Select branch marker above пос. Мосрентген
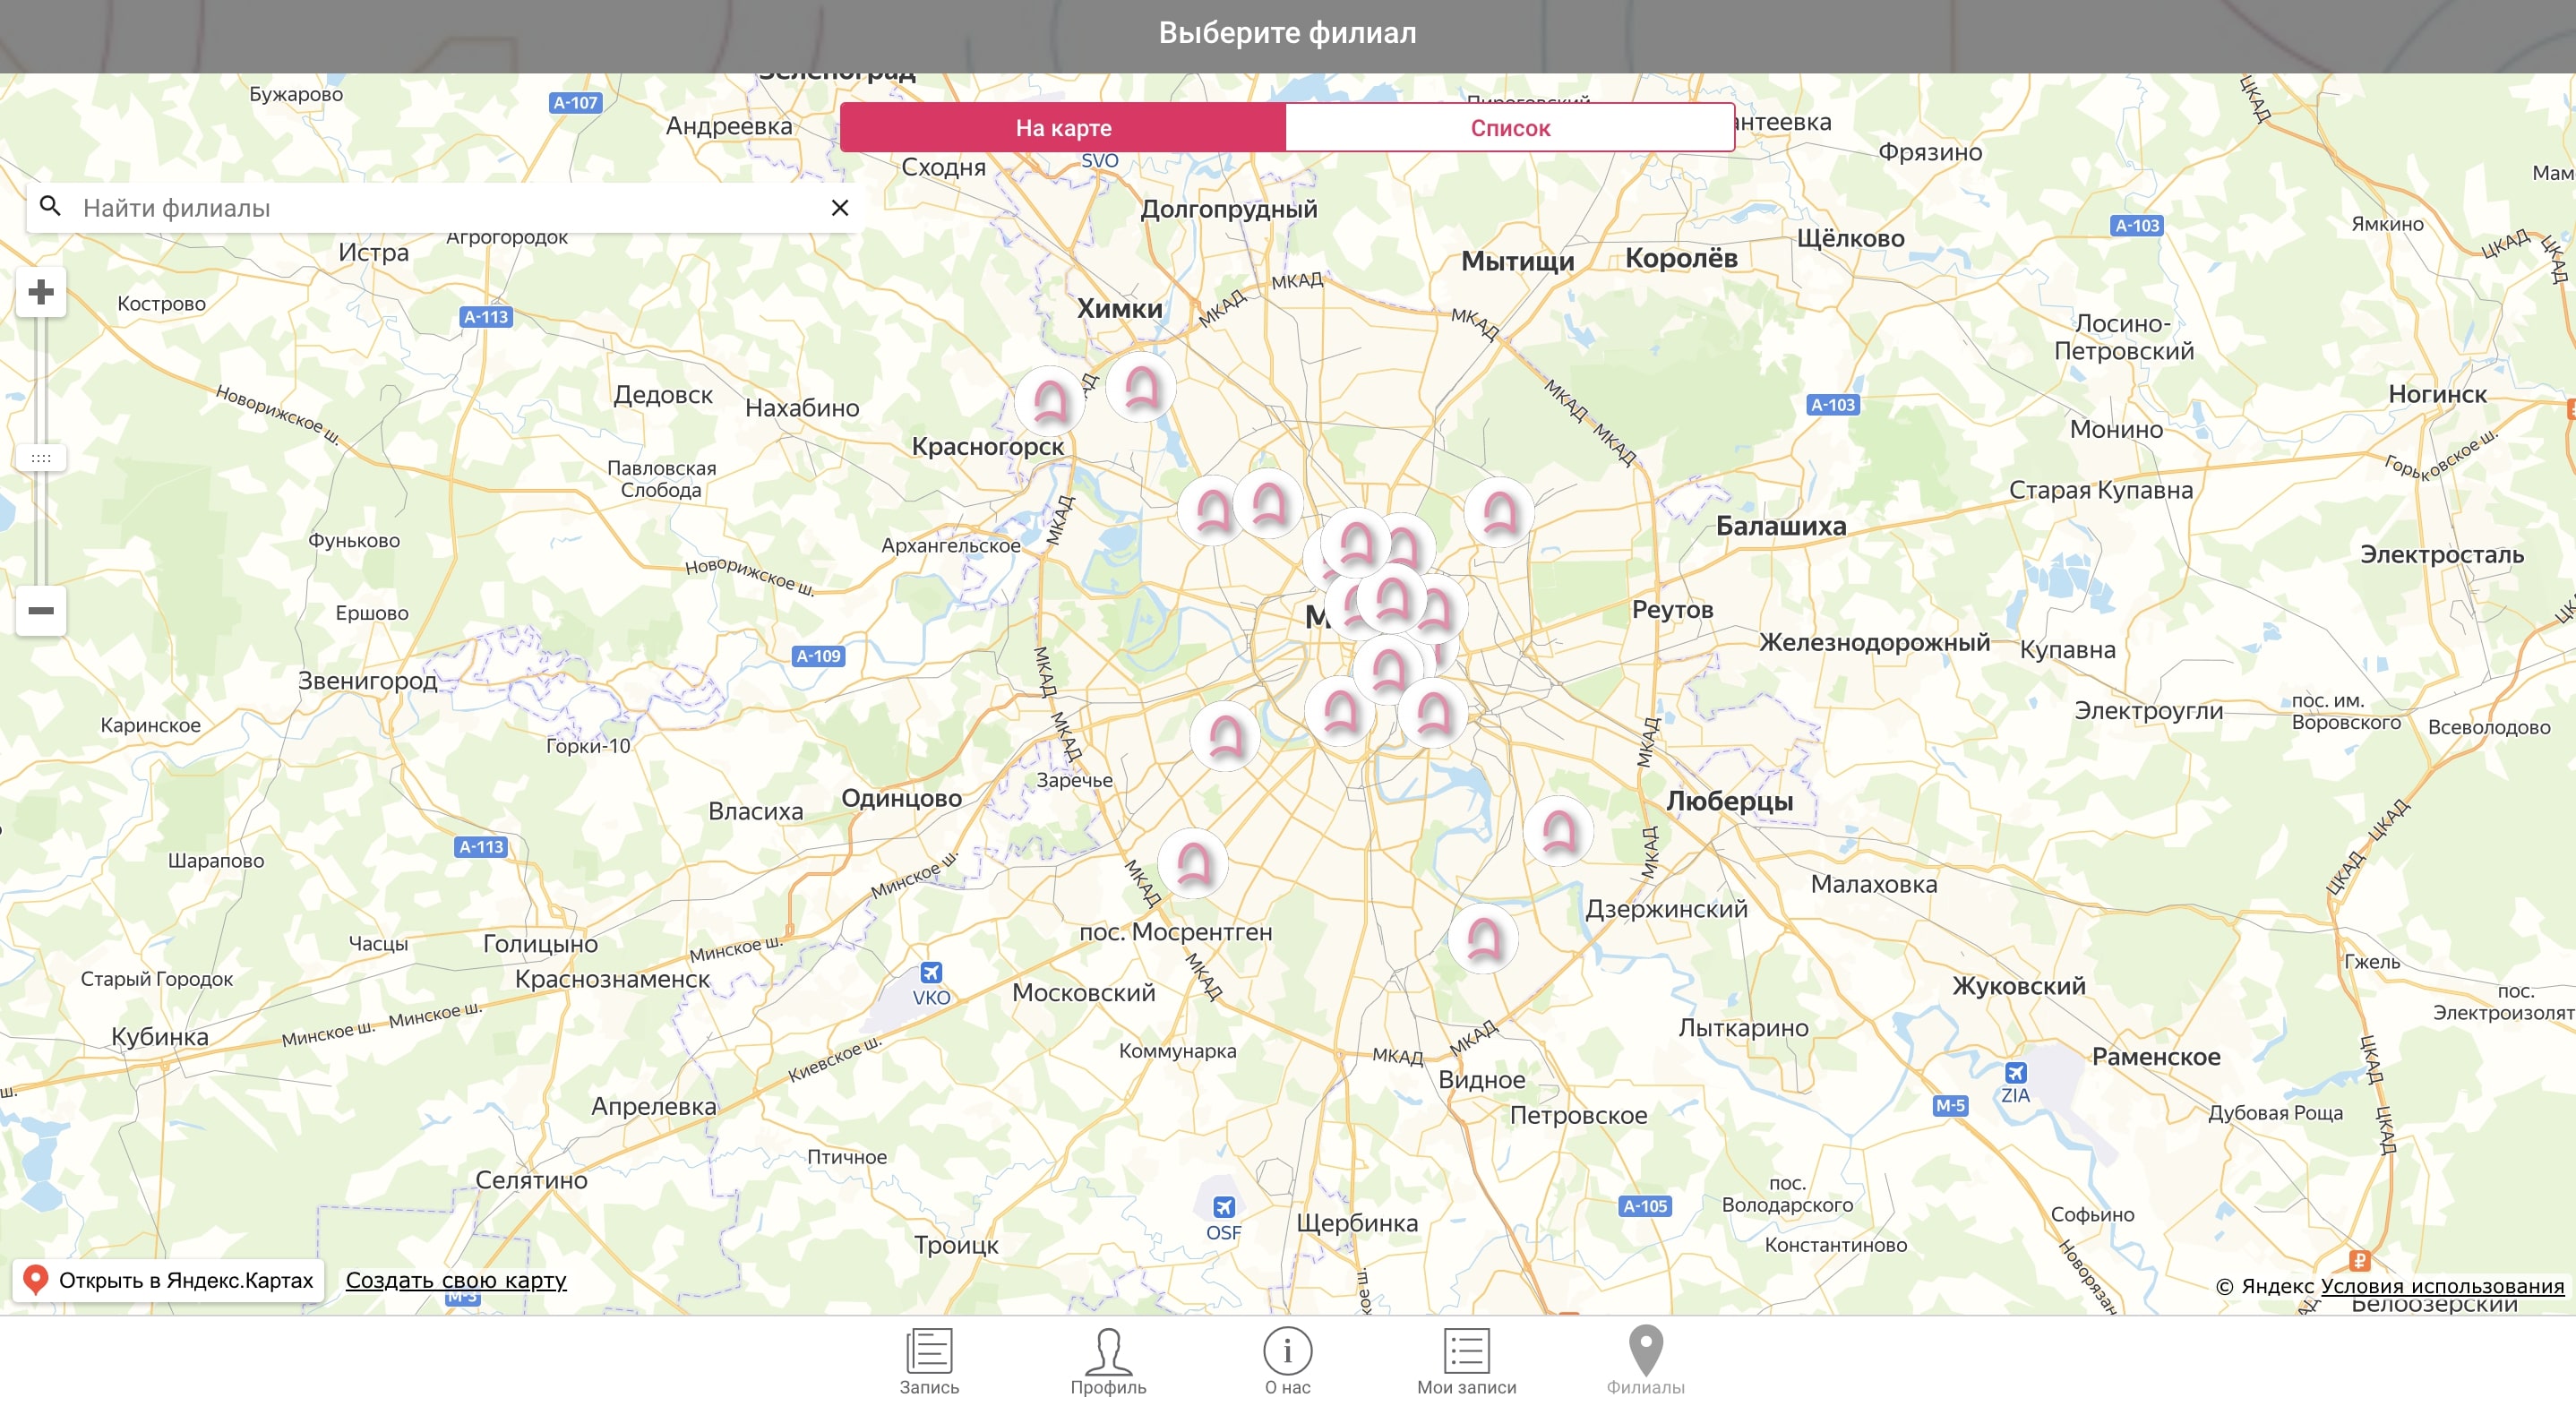This screenshot has width=2576, height=1406. tap(1193, 862)
